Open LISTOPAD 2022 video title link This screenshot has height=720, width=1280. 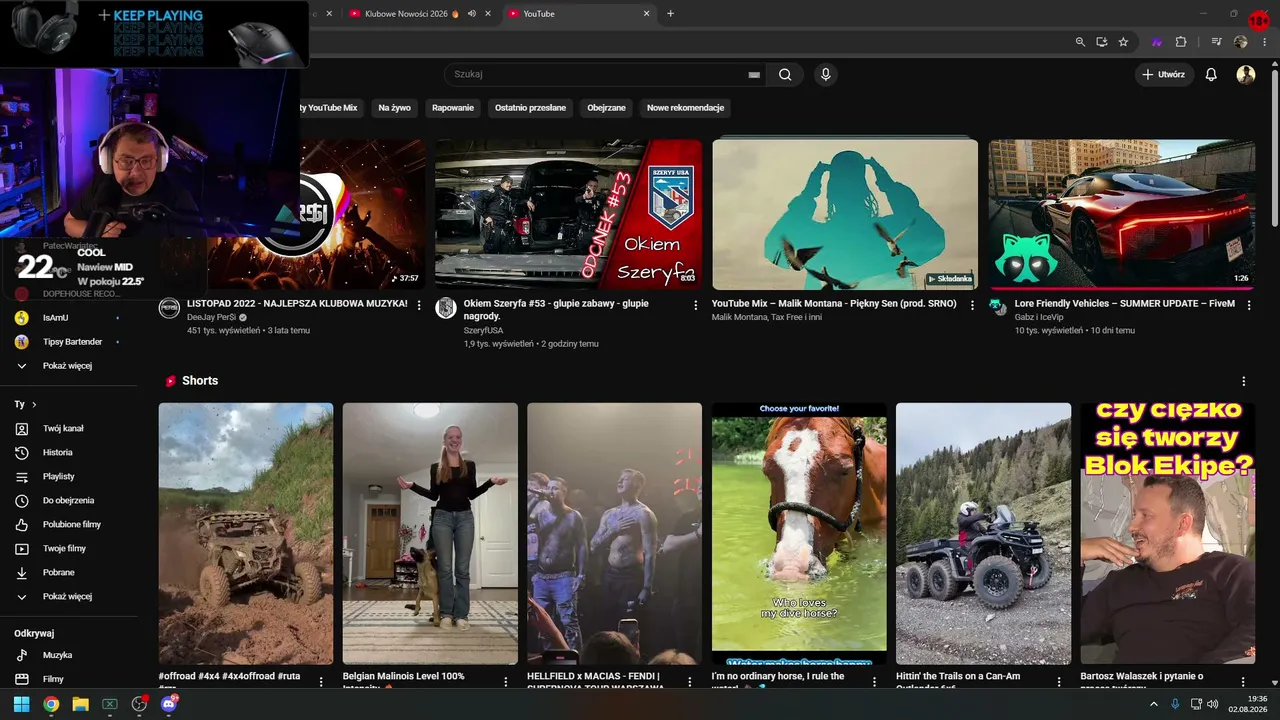pyautogui.click(x=297, y=303)
